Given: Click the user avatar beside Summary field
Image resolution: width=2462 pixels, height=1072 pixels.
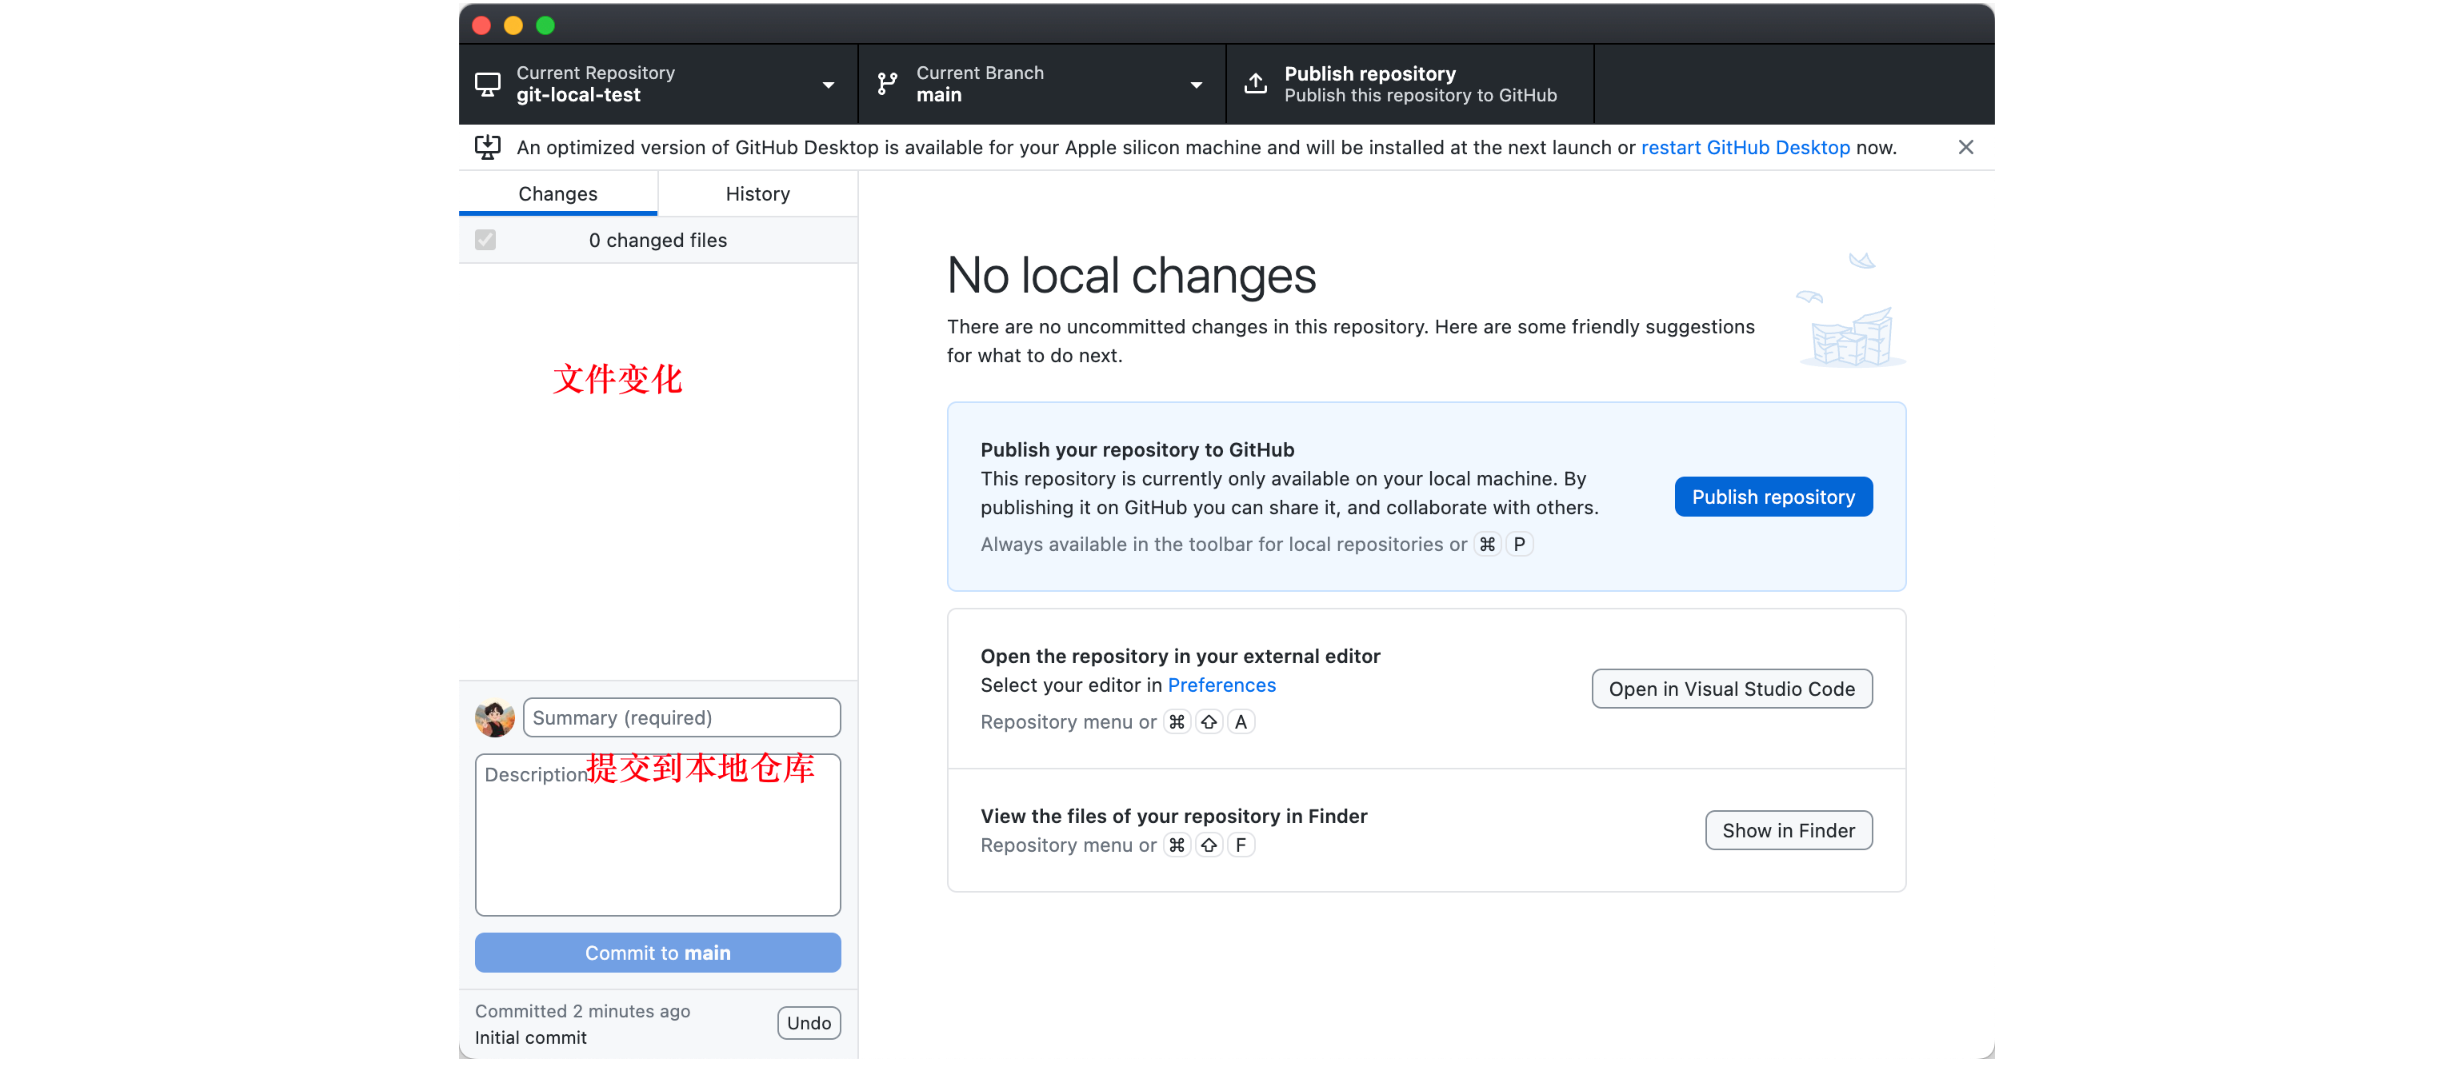Looking at the screenshot, I should coord(494,718).
